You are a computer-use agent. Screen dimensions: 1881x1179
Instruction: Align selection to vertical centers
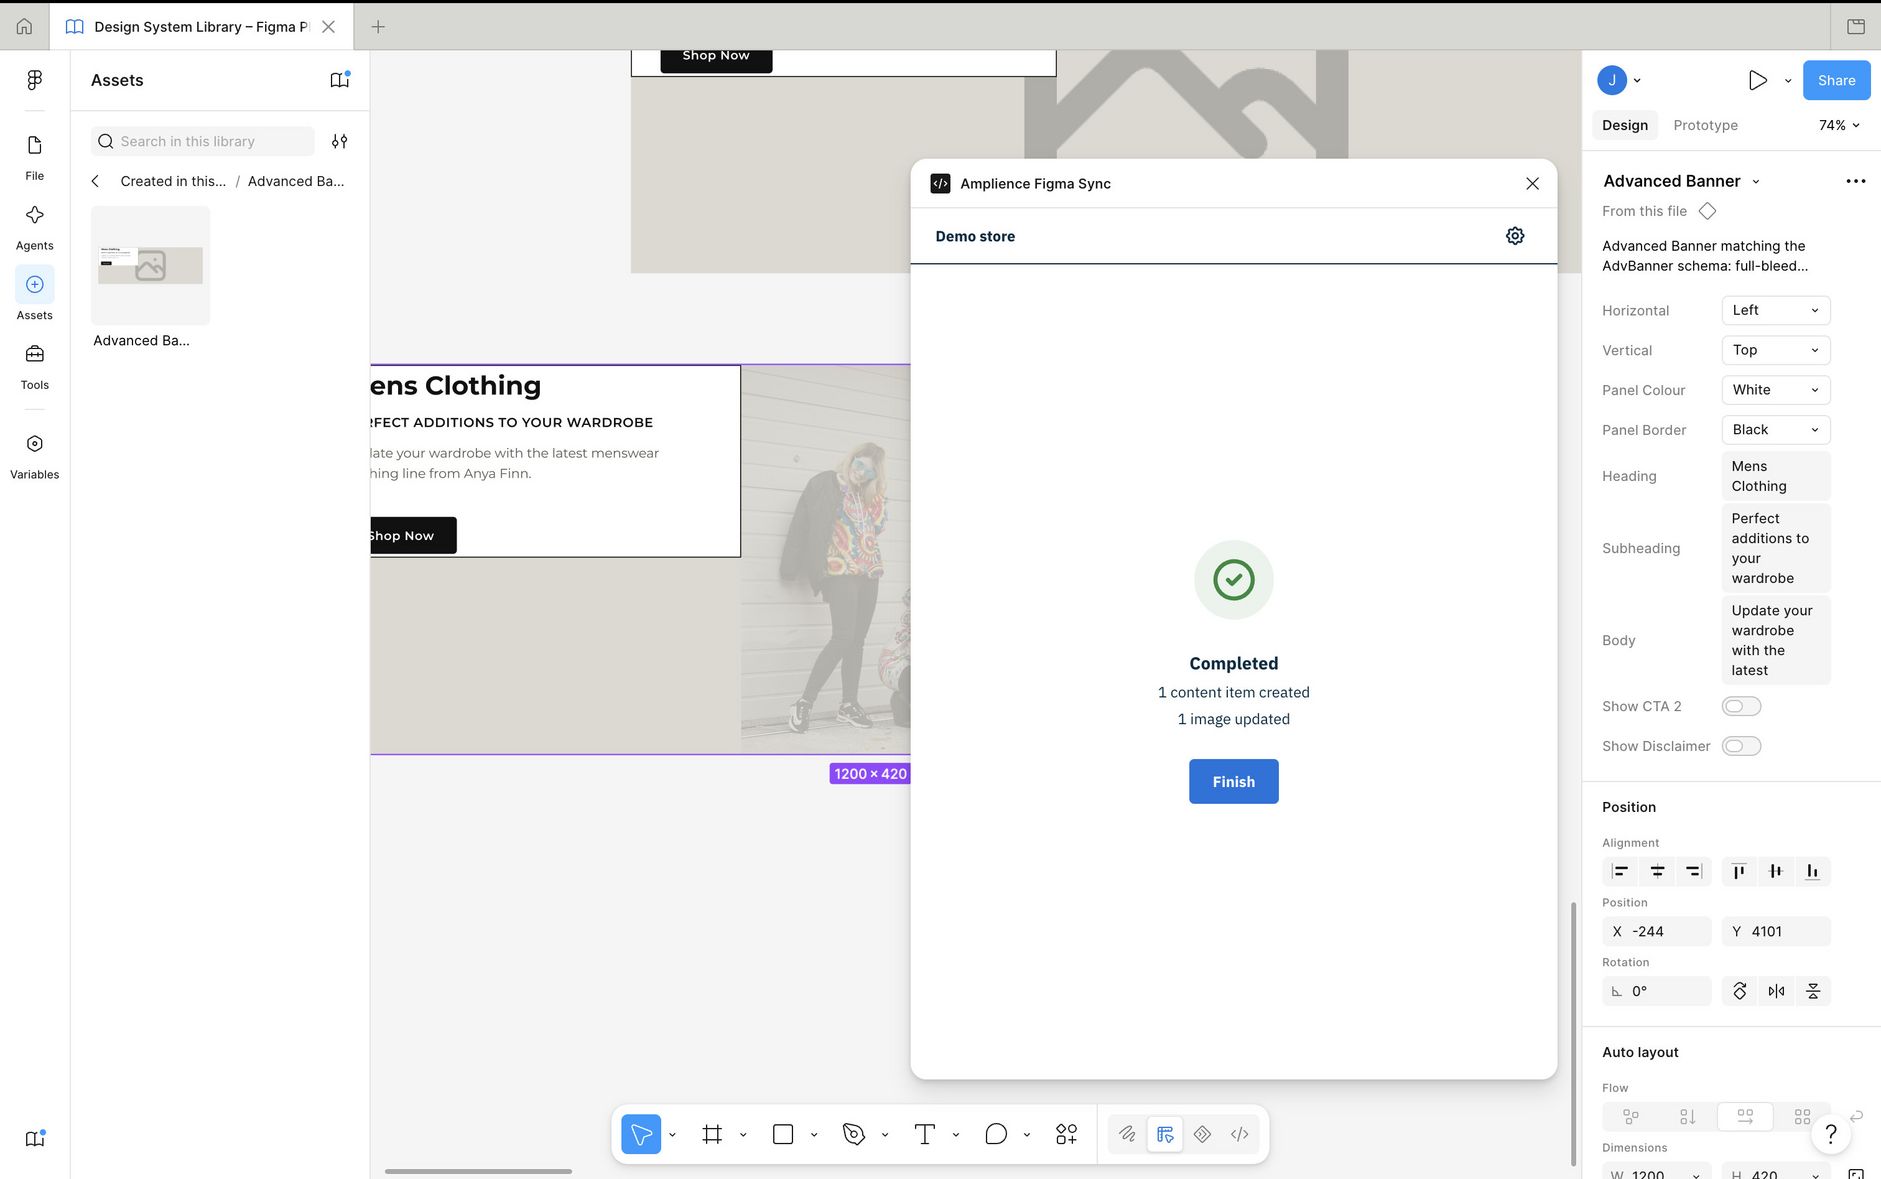[x=1776, y=872]
